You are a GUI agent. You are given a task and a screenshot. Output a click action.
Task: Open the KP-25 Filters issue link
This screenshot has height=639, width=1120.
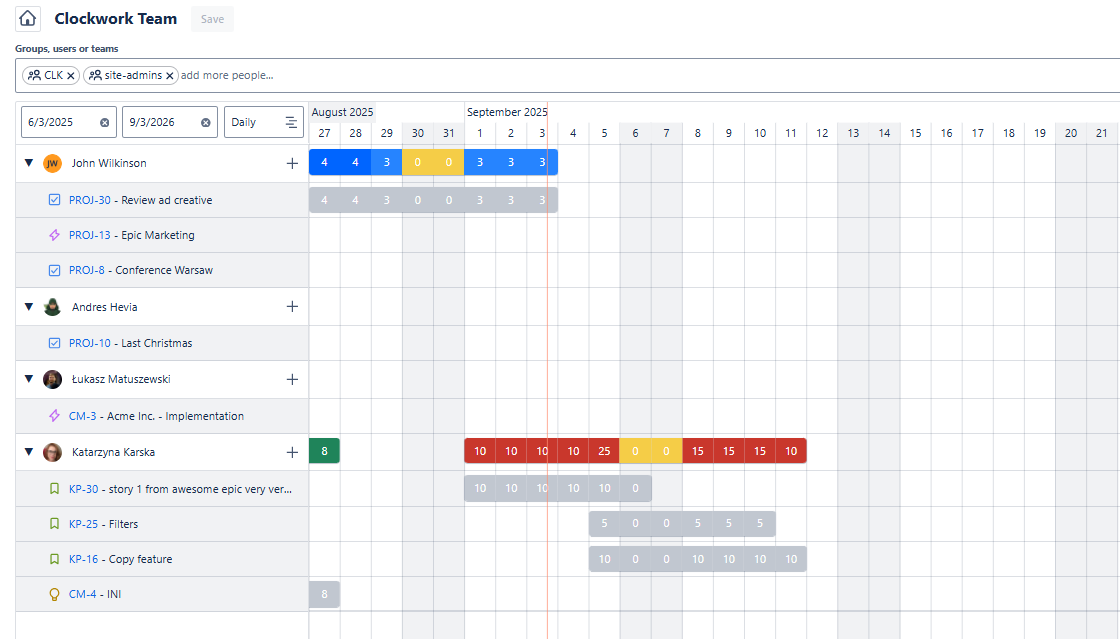83,524
